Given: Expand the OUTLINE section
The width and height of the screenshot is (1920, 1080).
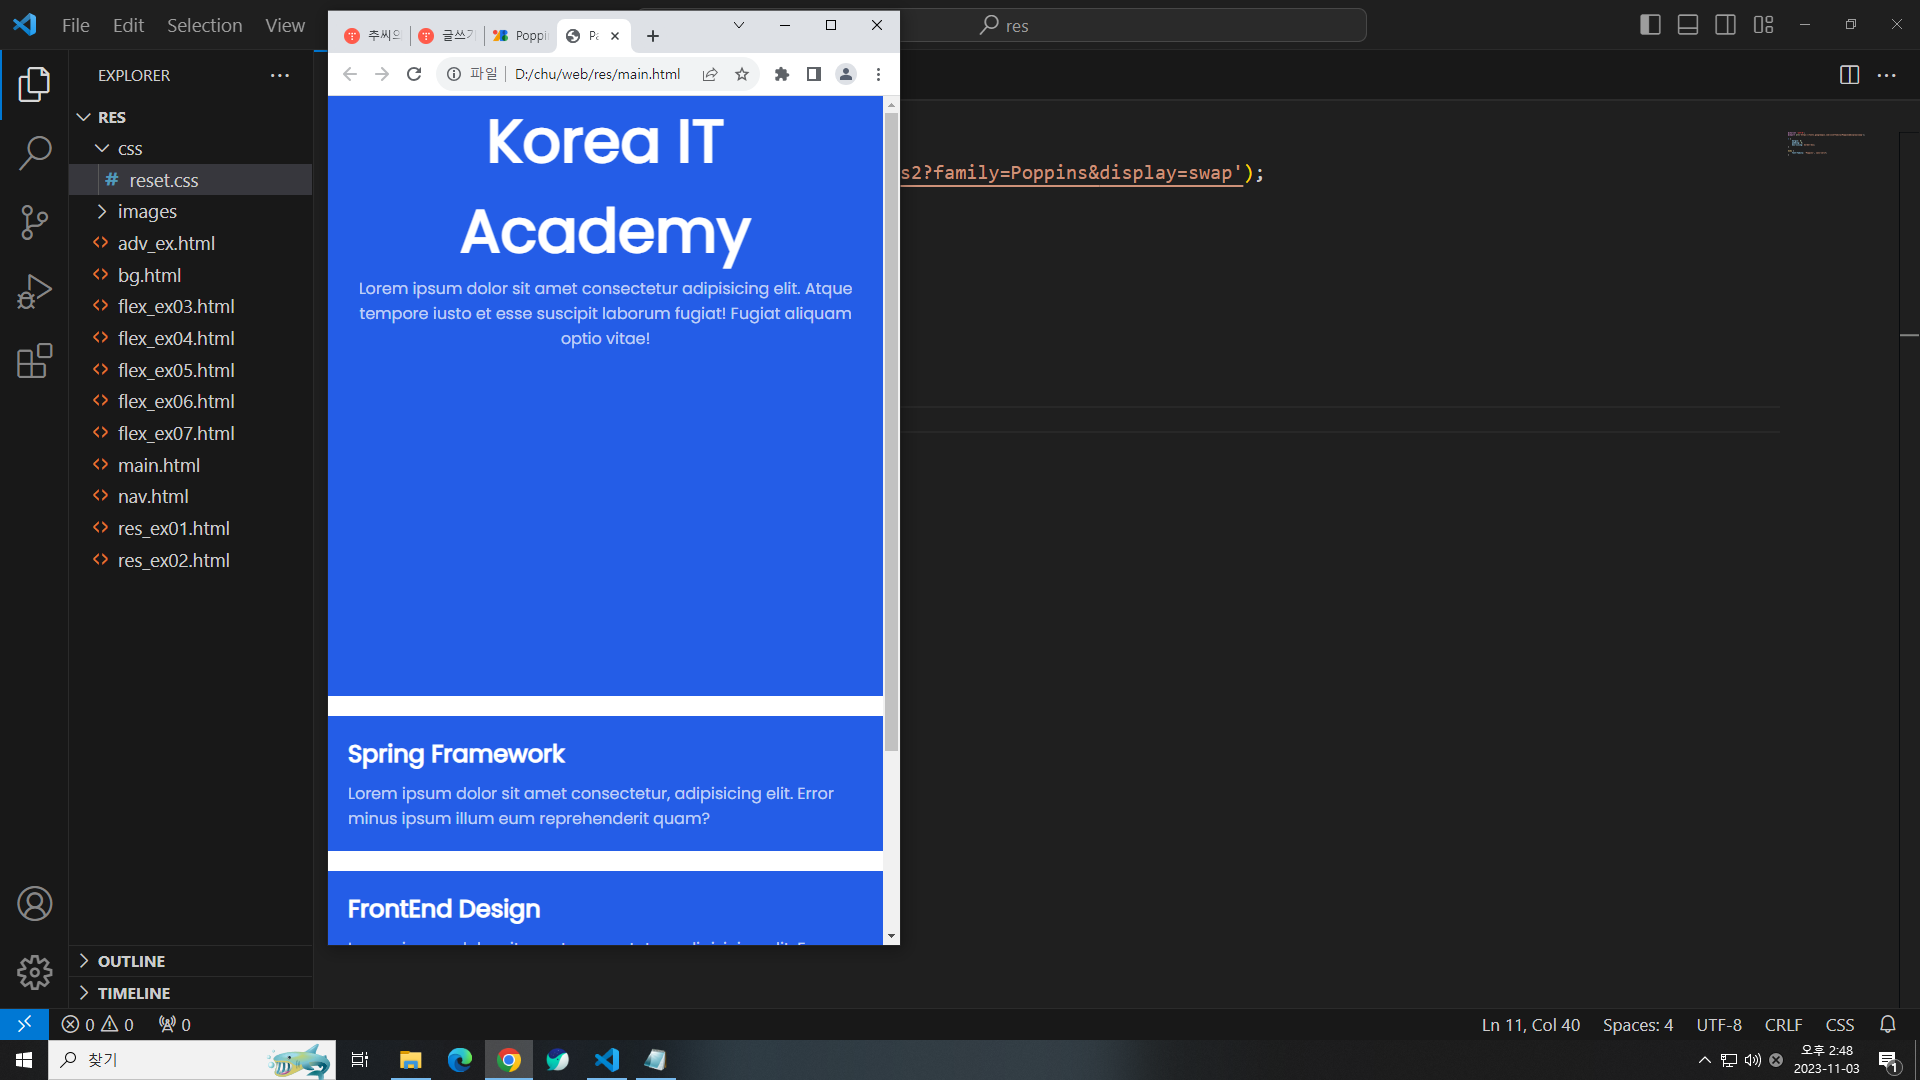Looking at the screenshot, I should [131, 961].
